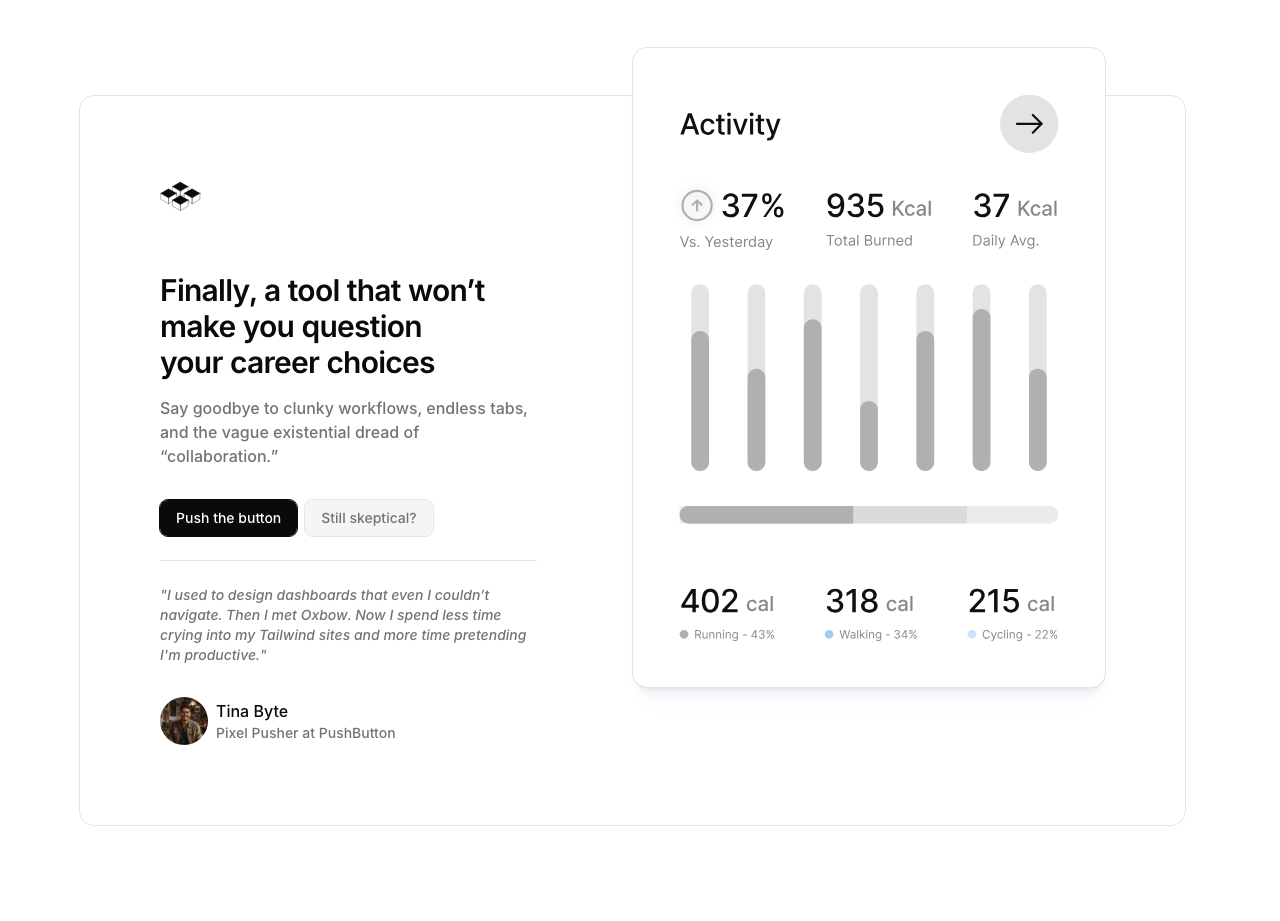
Task: Click the arrow button in Activity card
Action: click(1029, 124)
